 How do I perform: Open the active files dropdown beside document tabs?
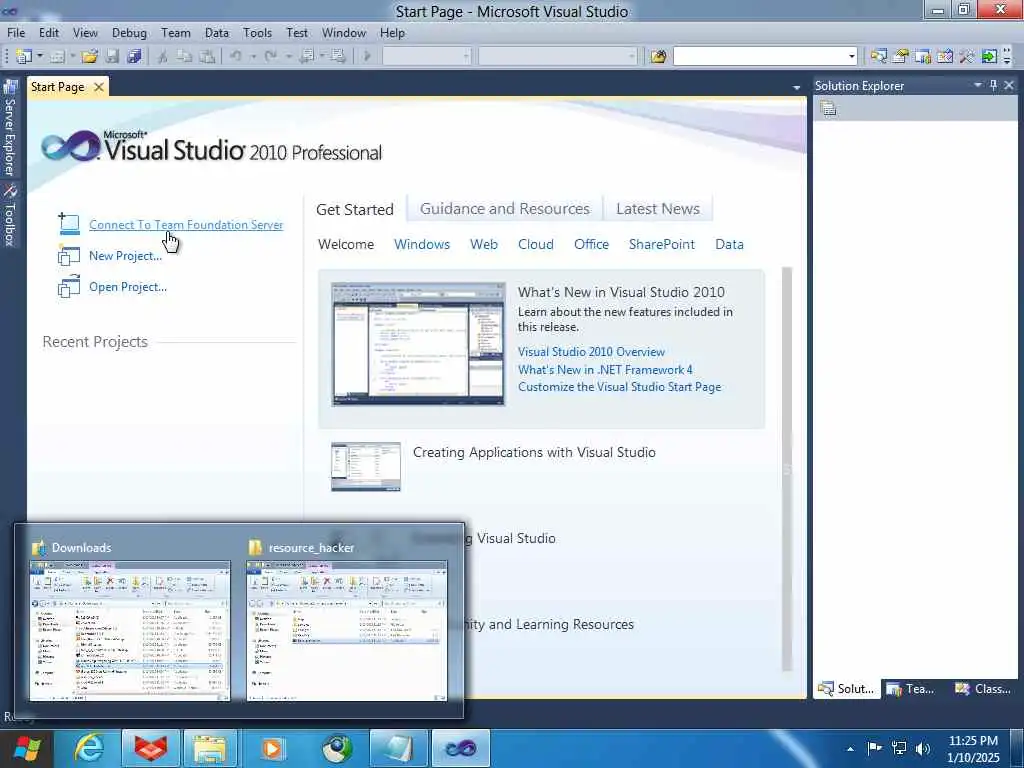click(796, 88)
